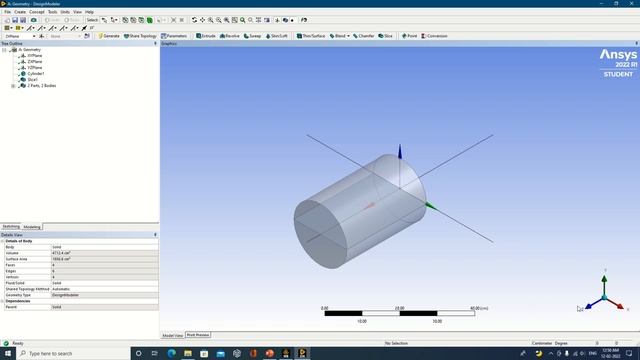Click the Thin/Surface tool
640x360 pixels.
311,36
